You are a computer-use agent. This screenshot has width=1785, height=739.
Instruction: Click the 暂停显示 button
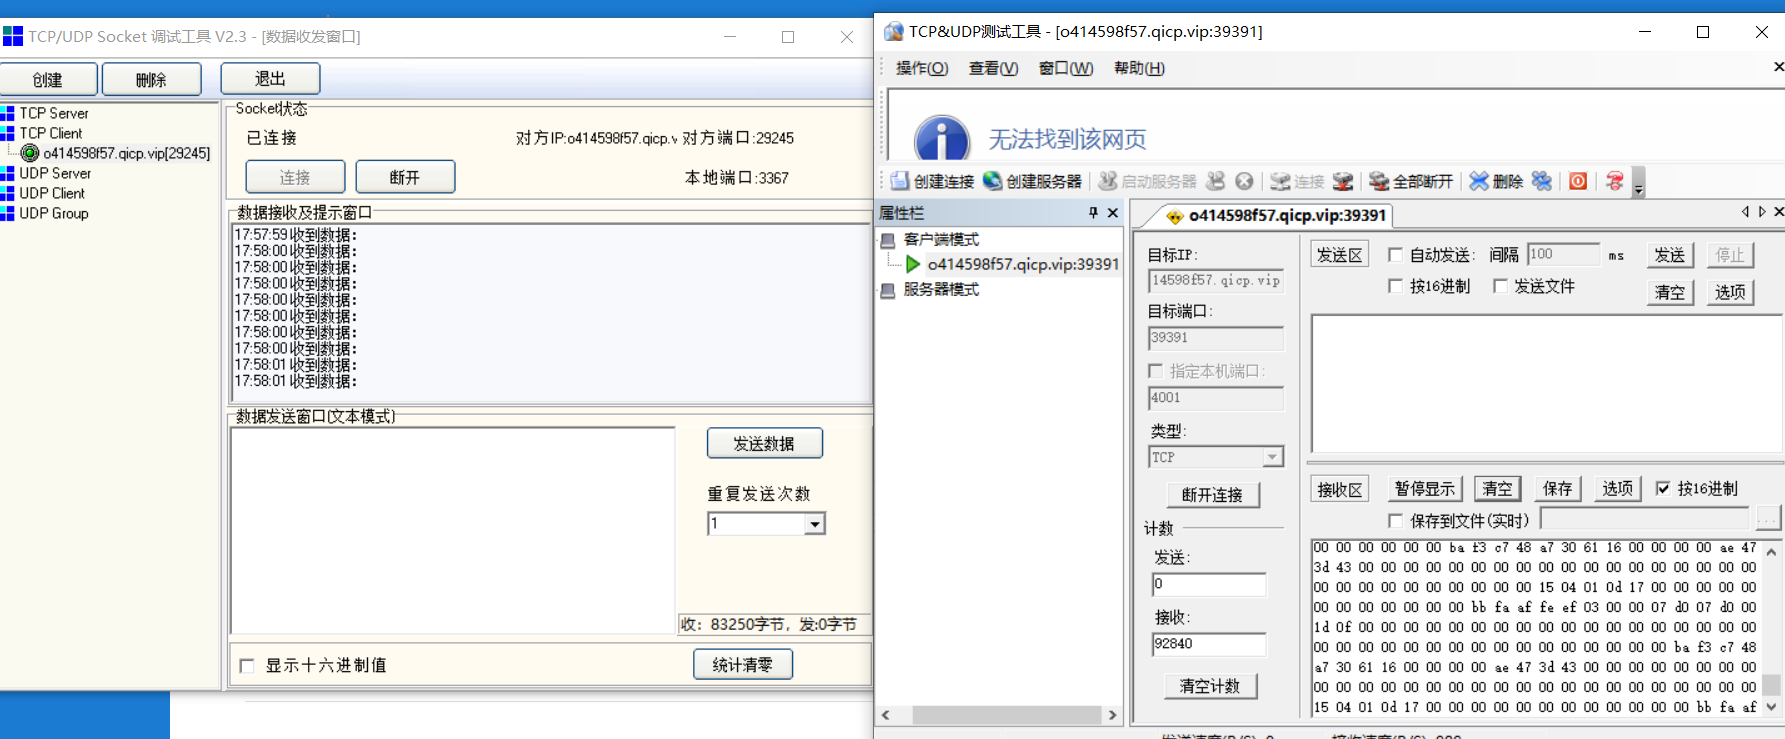click(x=1425, y=488)
